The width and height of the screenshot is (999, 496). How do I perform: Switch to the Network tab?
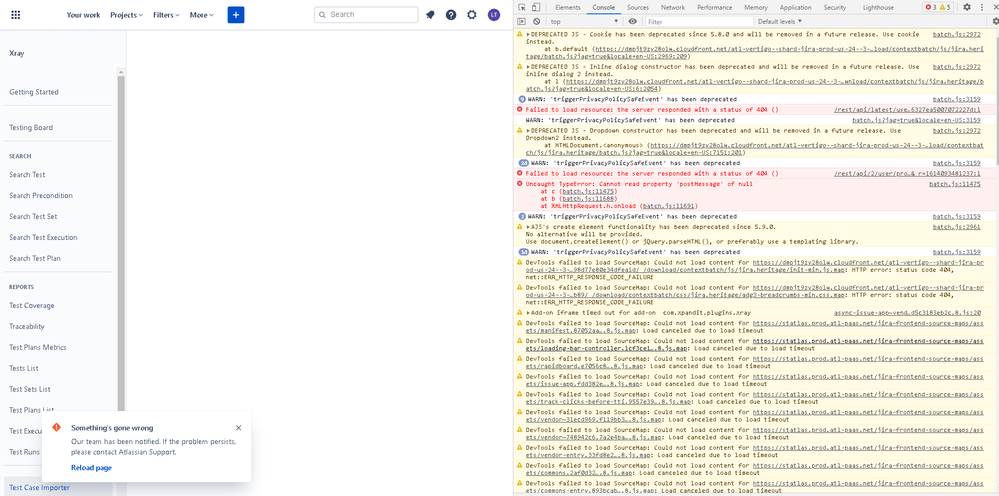(673, 7)
